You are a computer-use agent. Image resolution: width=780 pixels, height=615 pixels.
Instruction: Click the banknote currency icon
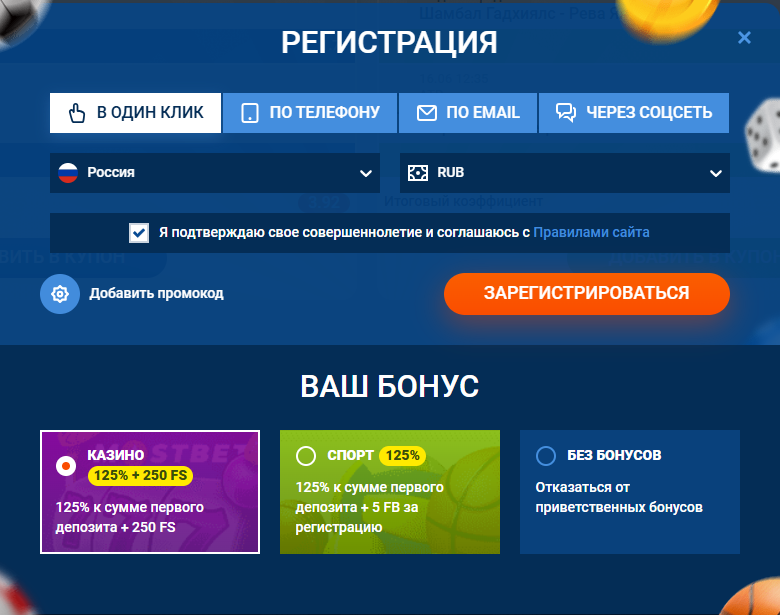point(418,173)
